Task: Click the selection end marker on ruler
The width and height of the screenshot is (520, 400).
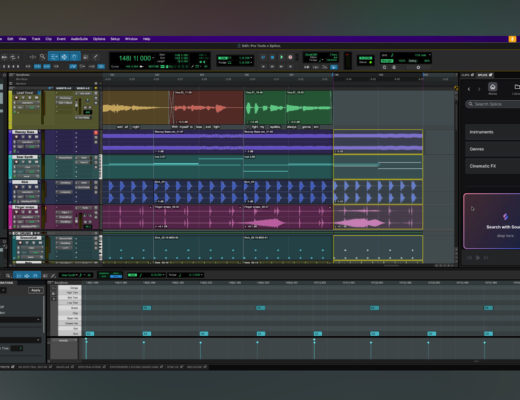Action: tap(423, 76)
